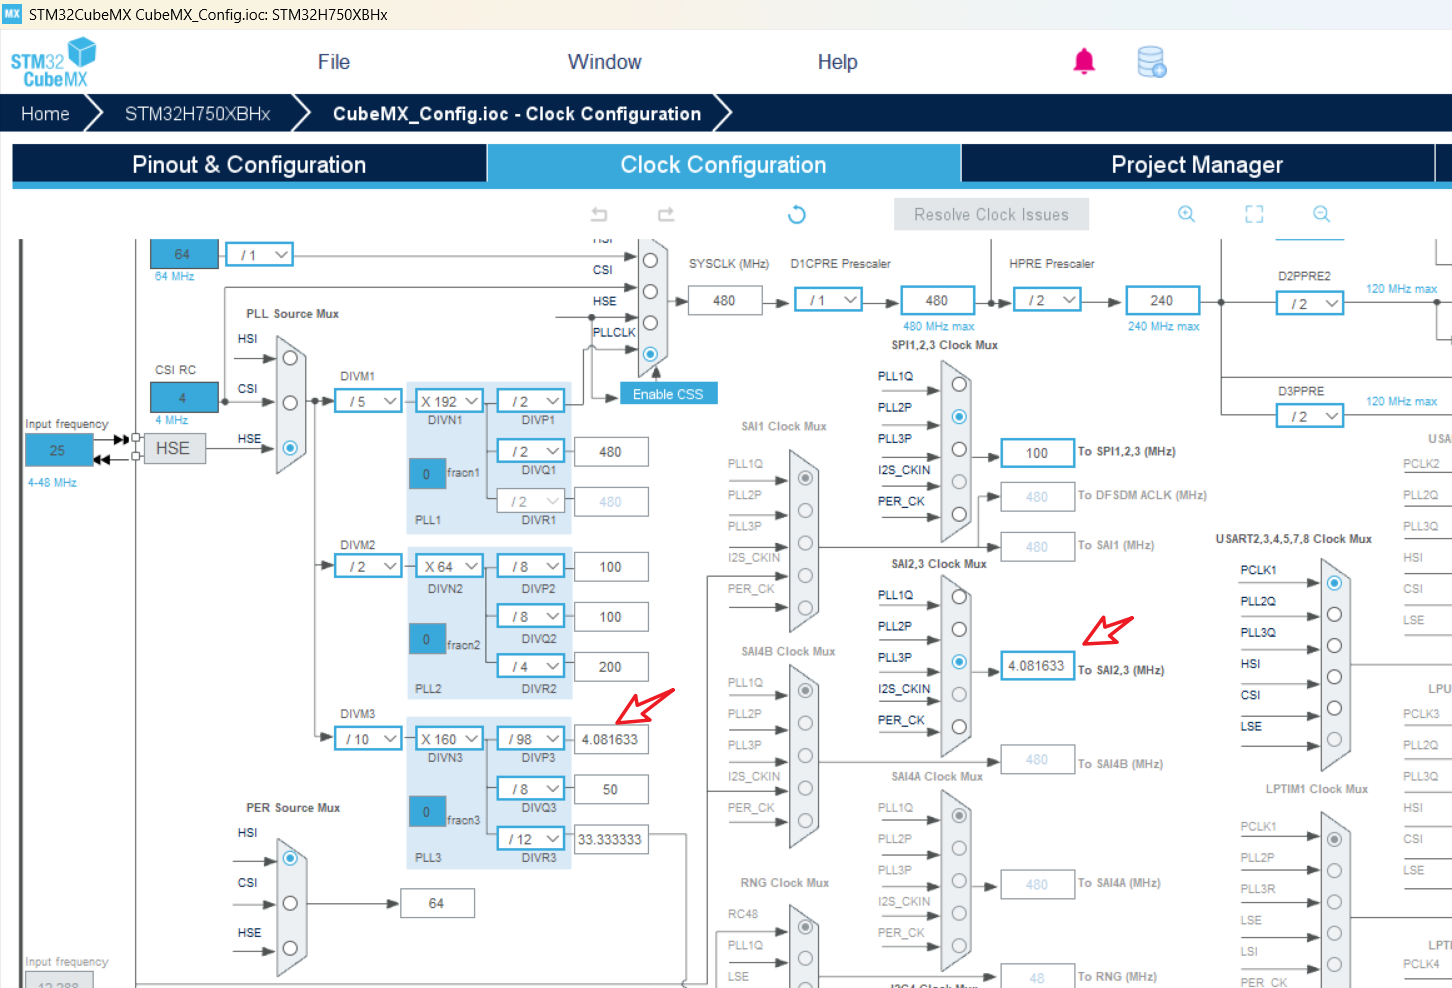Click the PER clock 64 value box
1452x988 pixels.
pos(437,903)
